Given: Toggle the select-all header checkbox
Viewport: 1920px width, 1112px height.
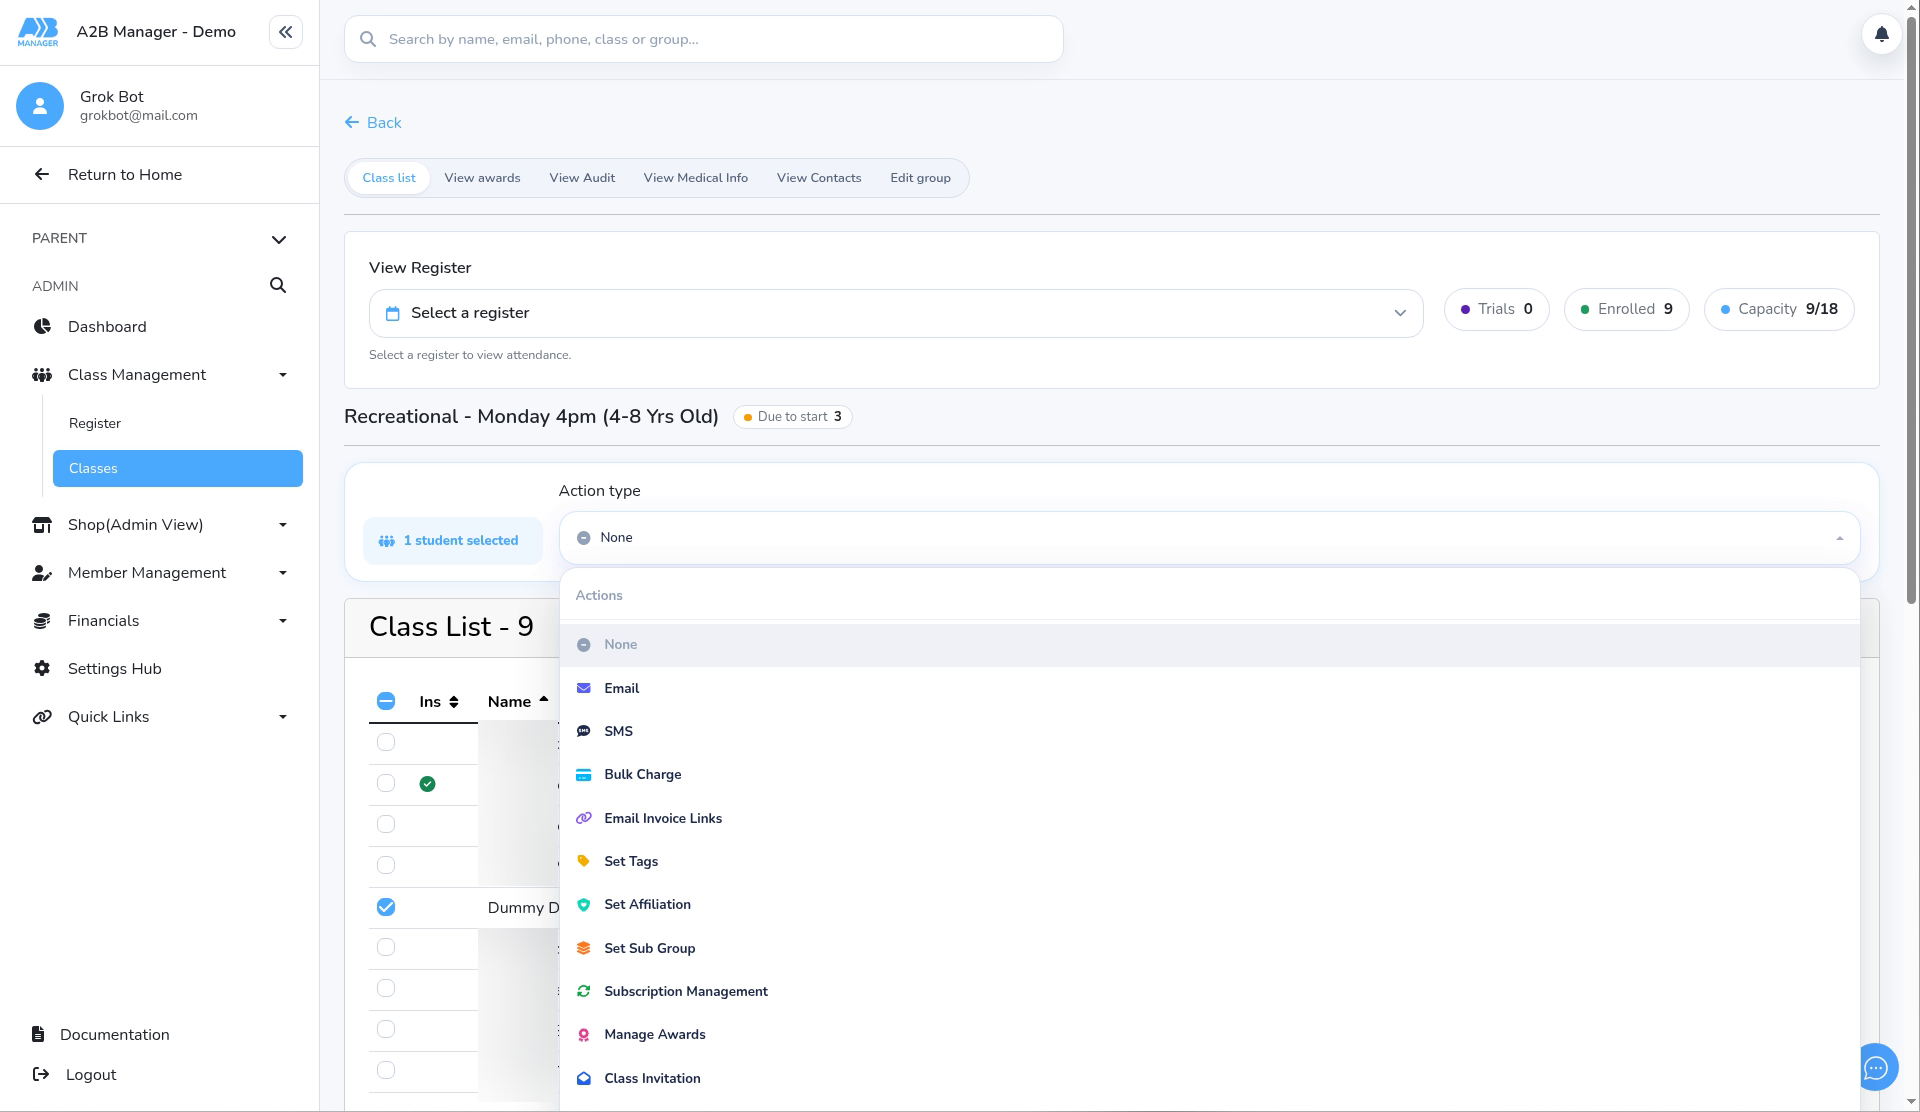Looking at the screenshot, I should tap(386, 701).
